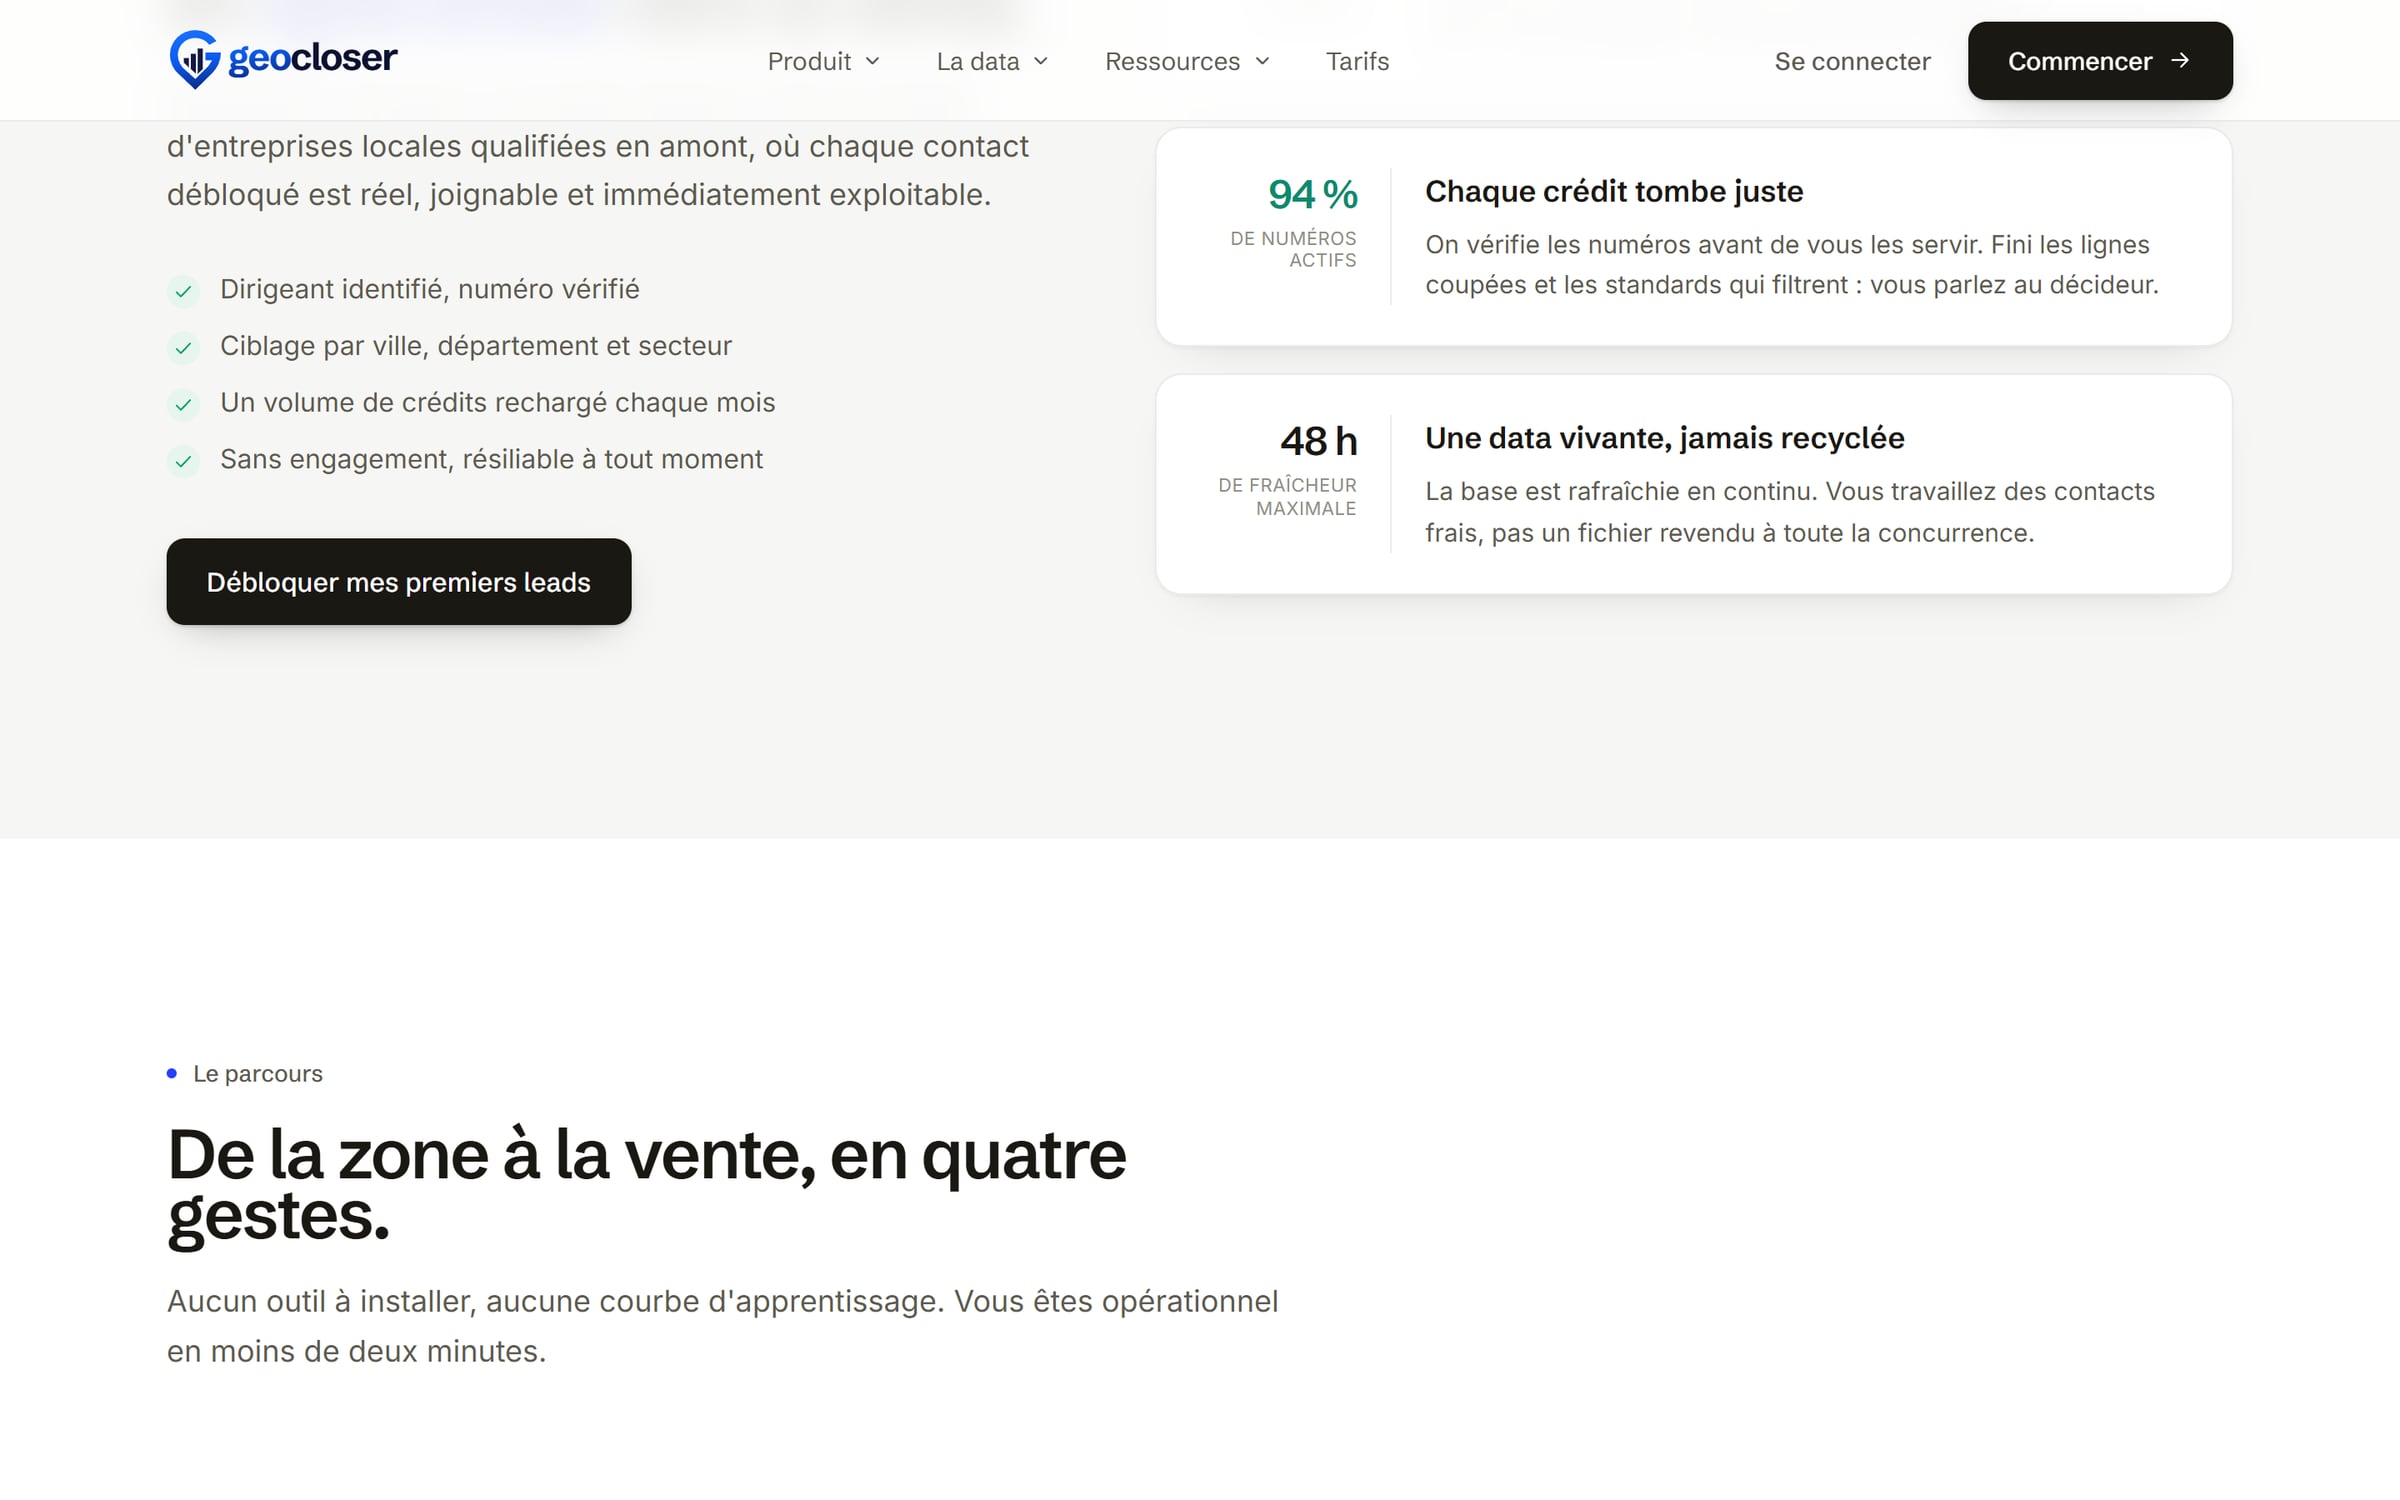Click 'Une data vivante, jamais recyclée' heading
Viewport: 2400px width, 1500px height.
click(1665, 438)
